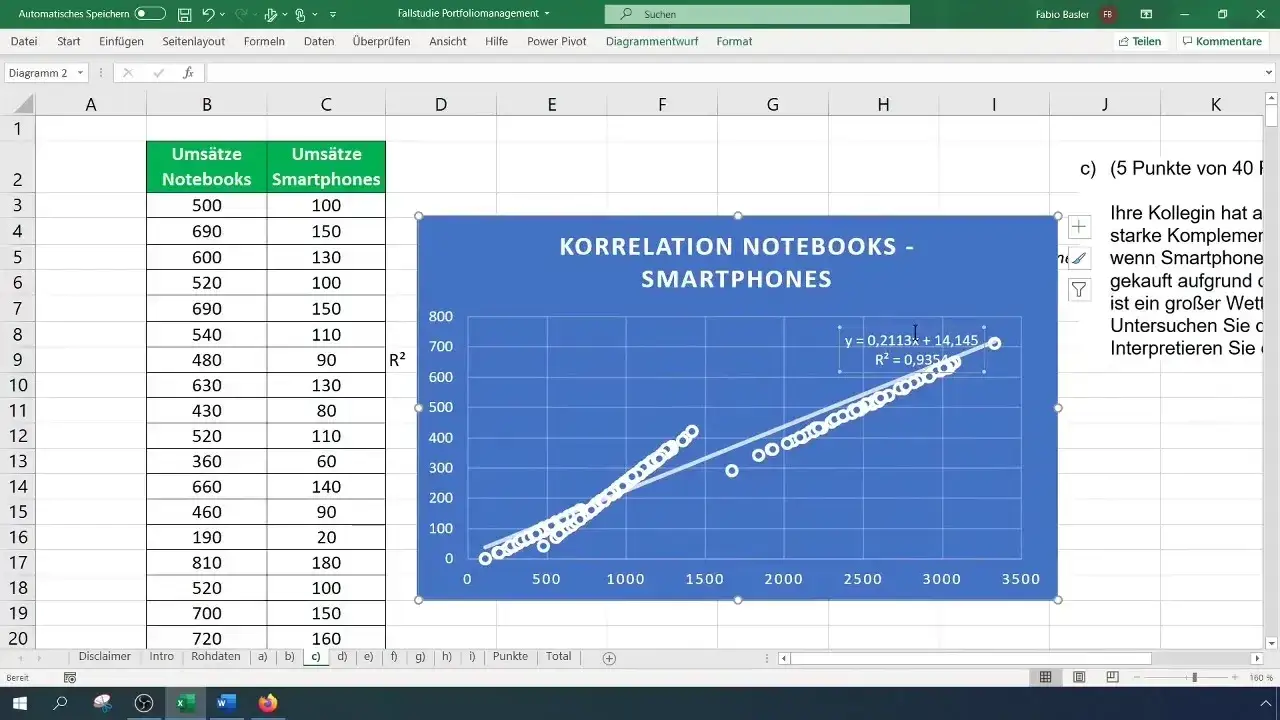Switch to Page Layout view icon
The width and height of the screenshot is (1280, 720).
[x=1079, y=677]
